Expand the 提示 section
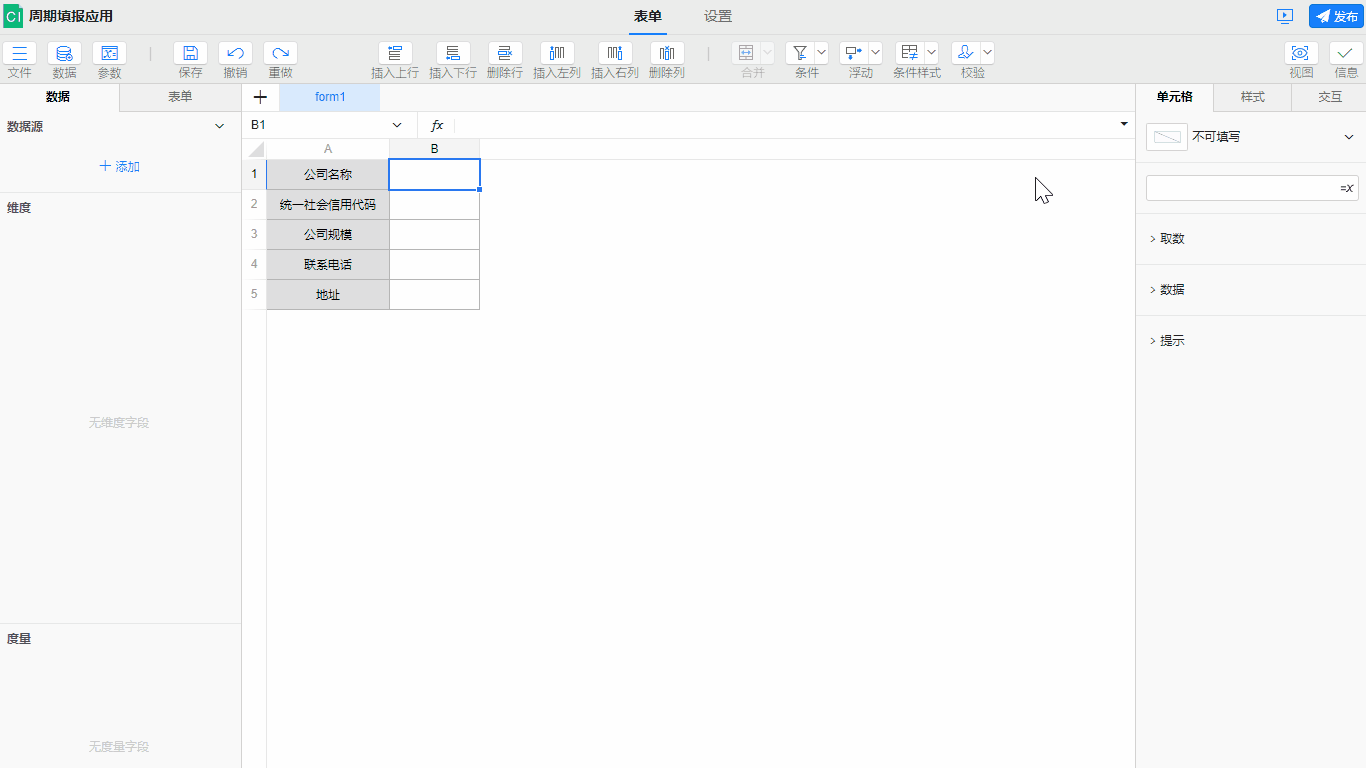This screenshot has height=768, width=1366. click(1172, 341)
